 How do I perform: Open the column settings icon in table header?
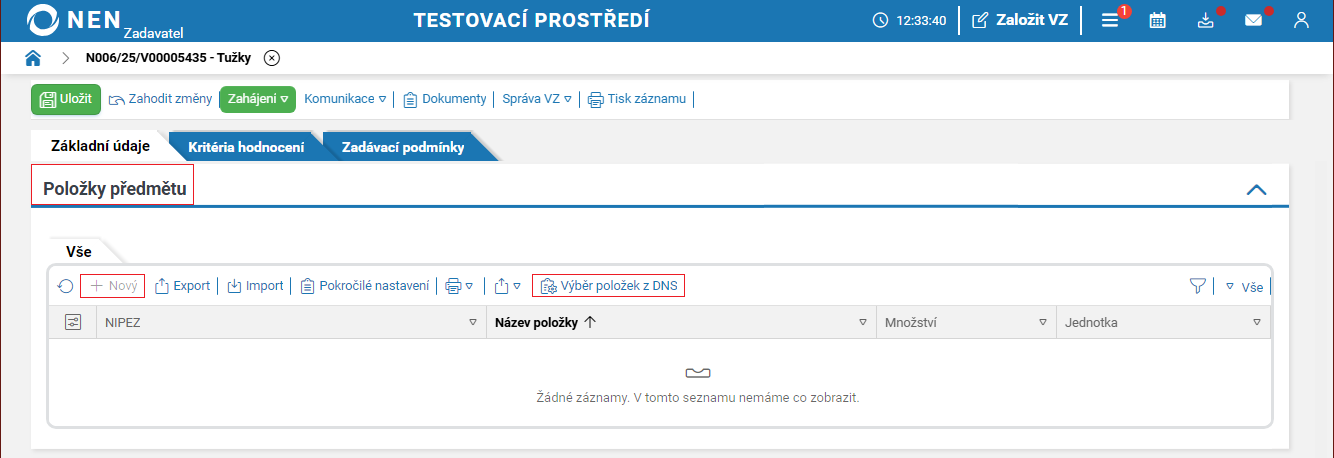[x=72, y=322]
